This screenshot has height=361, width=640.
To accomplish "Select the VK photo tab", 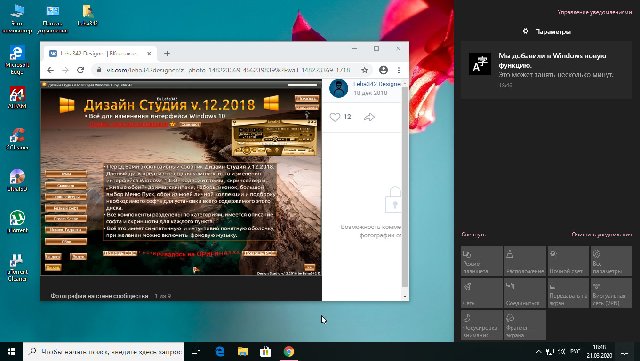I will click(x=100, y=53).
